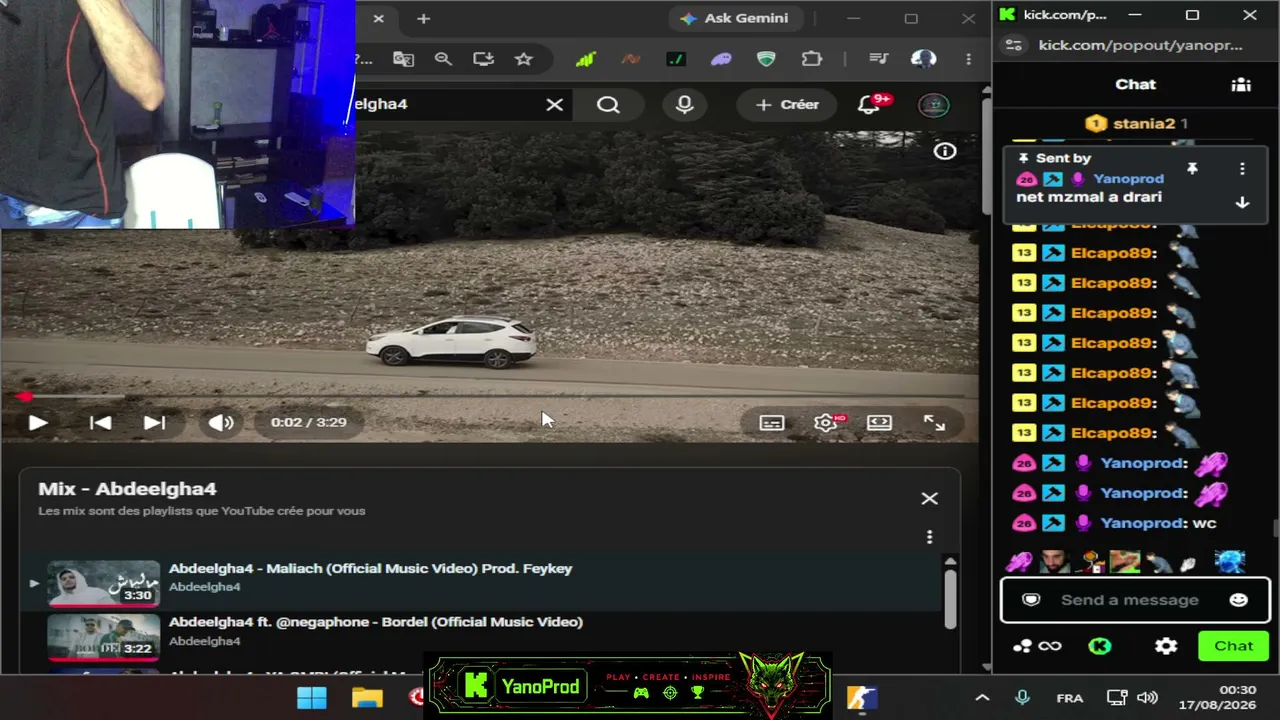
Task: Open the Maliach video thumbnail
Action: [x=104, y=583]
